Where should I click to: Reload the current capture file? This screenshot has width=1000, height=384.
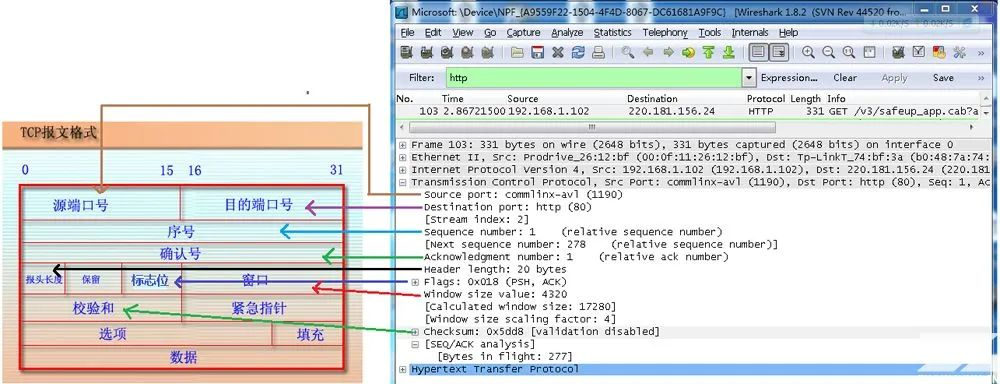tap(578, 53)
